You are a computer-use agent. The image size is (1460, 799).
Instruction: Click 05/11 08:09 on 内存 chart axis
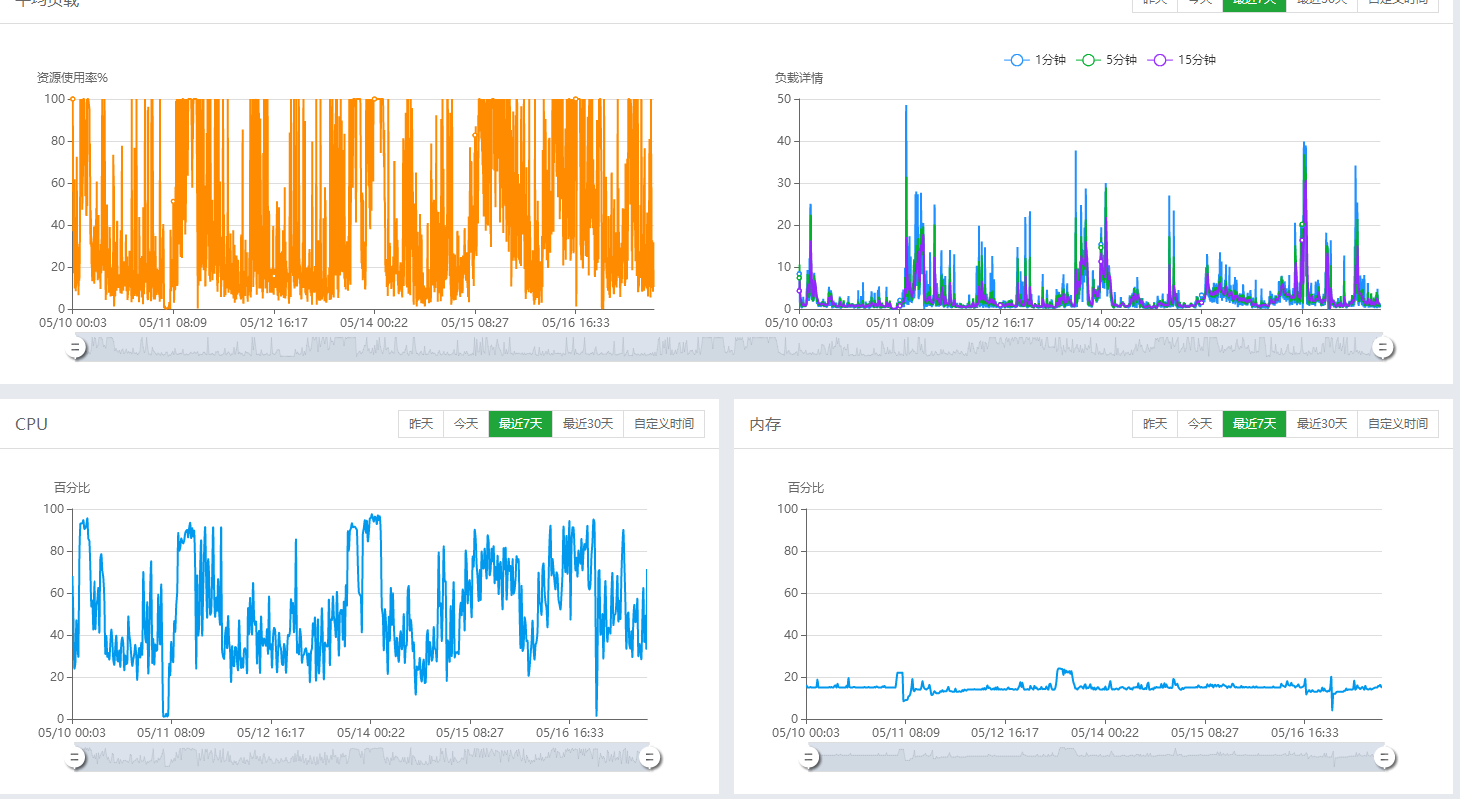[906, 733]
